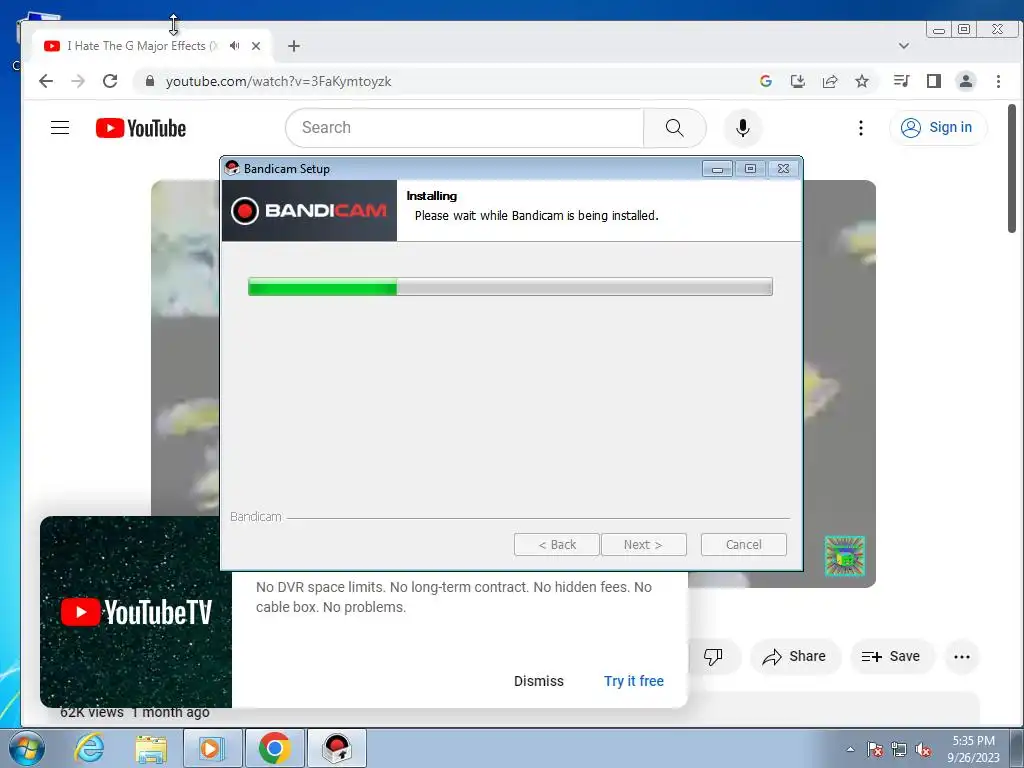Share the video
1024x768 pixels.
click(794, 656)
